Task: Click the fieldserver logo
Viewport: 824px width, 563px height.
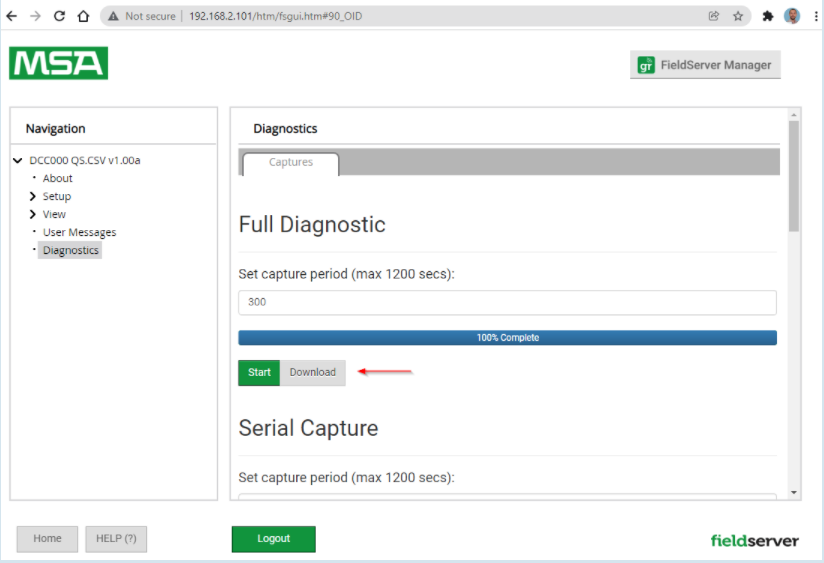Action: 754,540
